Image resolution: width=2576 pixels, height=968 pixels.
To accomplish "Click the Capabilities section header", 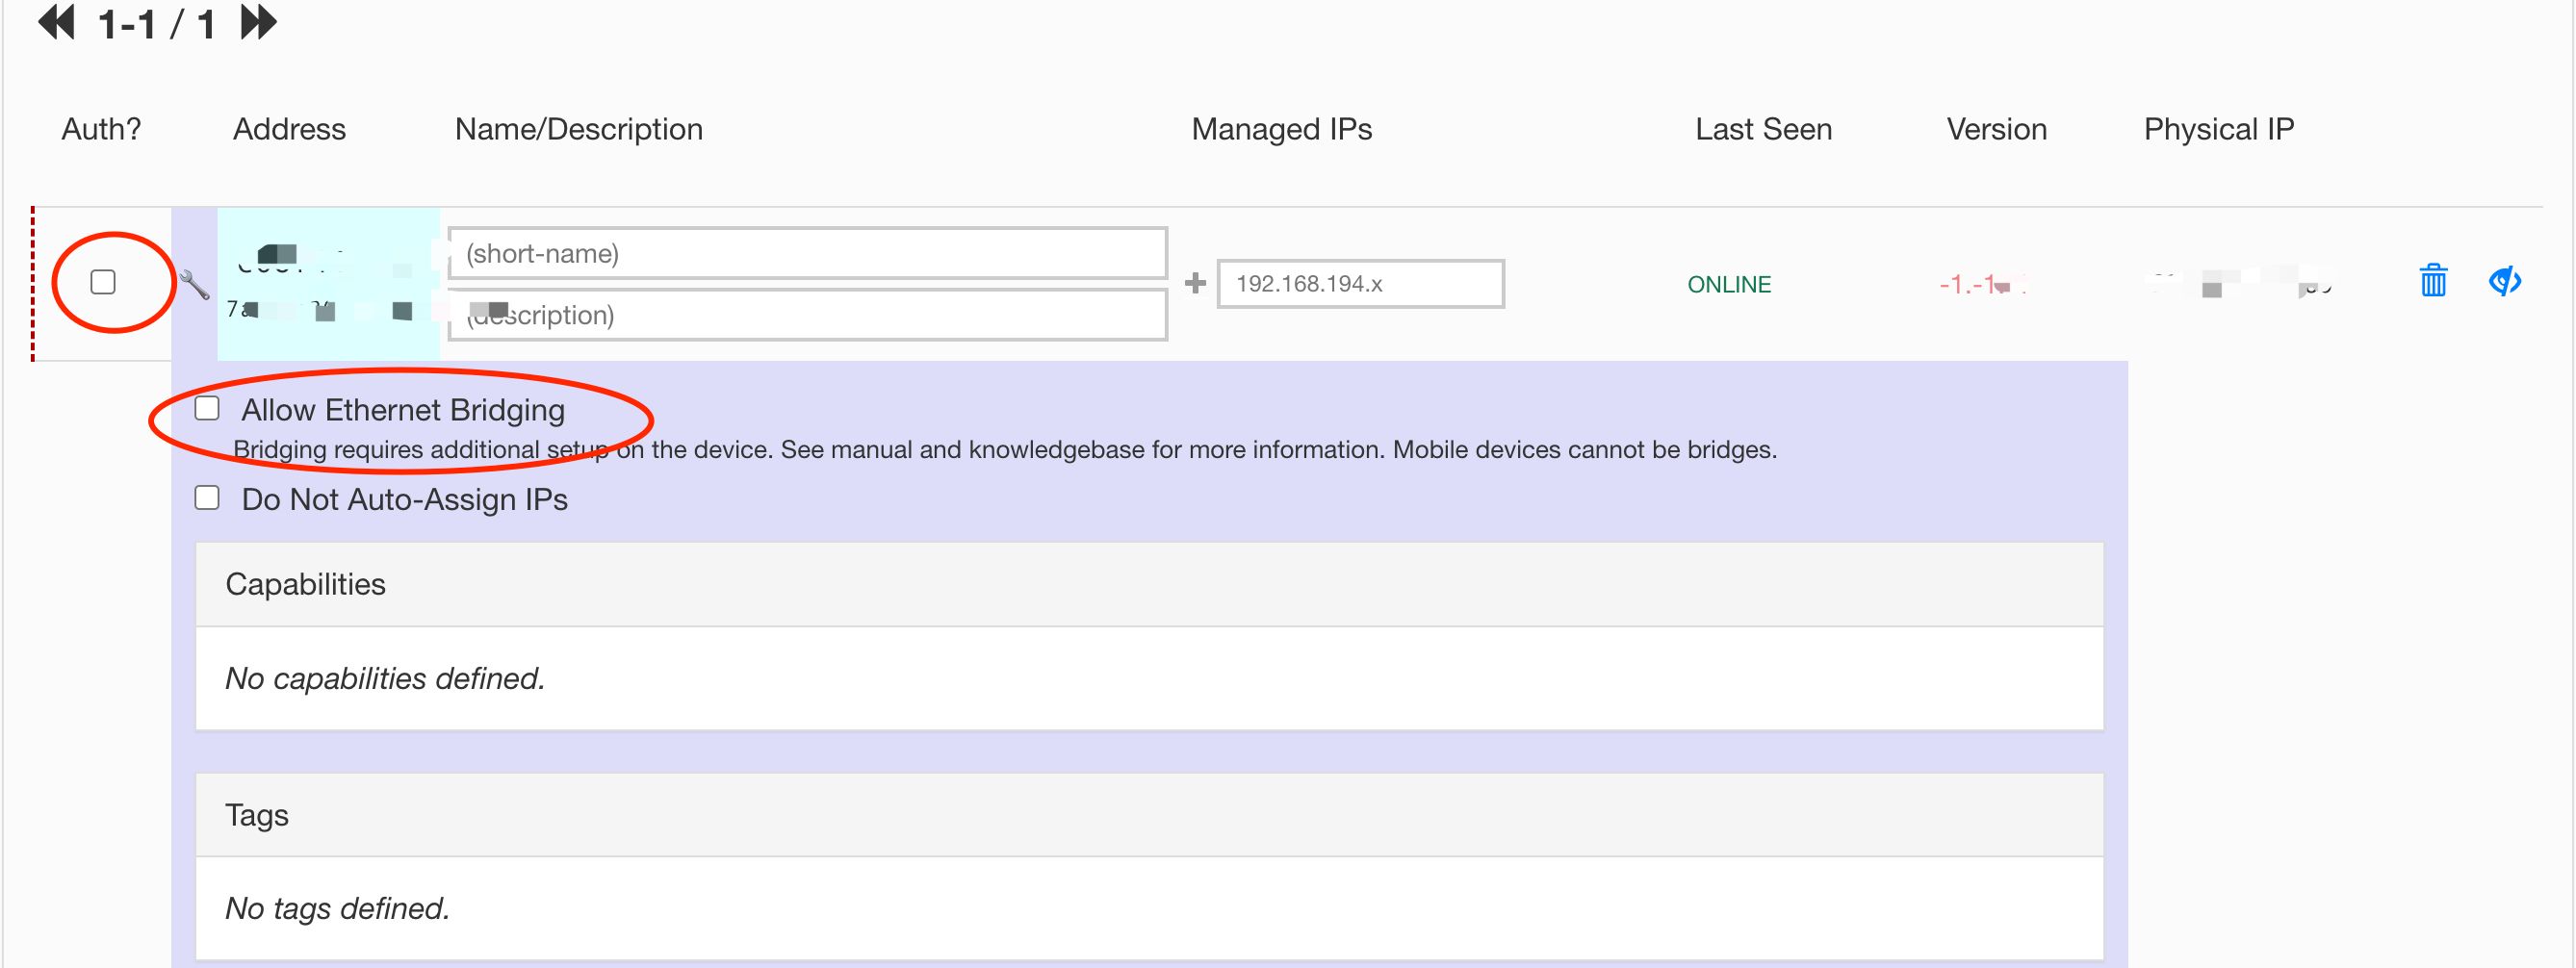I will tap(1149, 584).
